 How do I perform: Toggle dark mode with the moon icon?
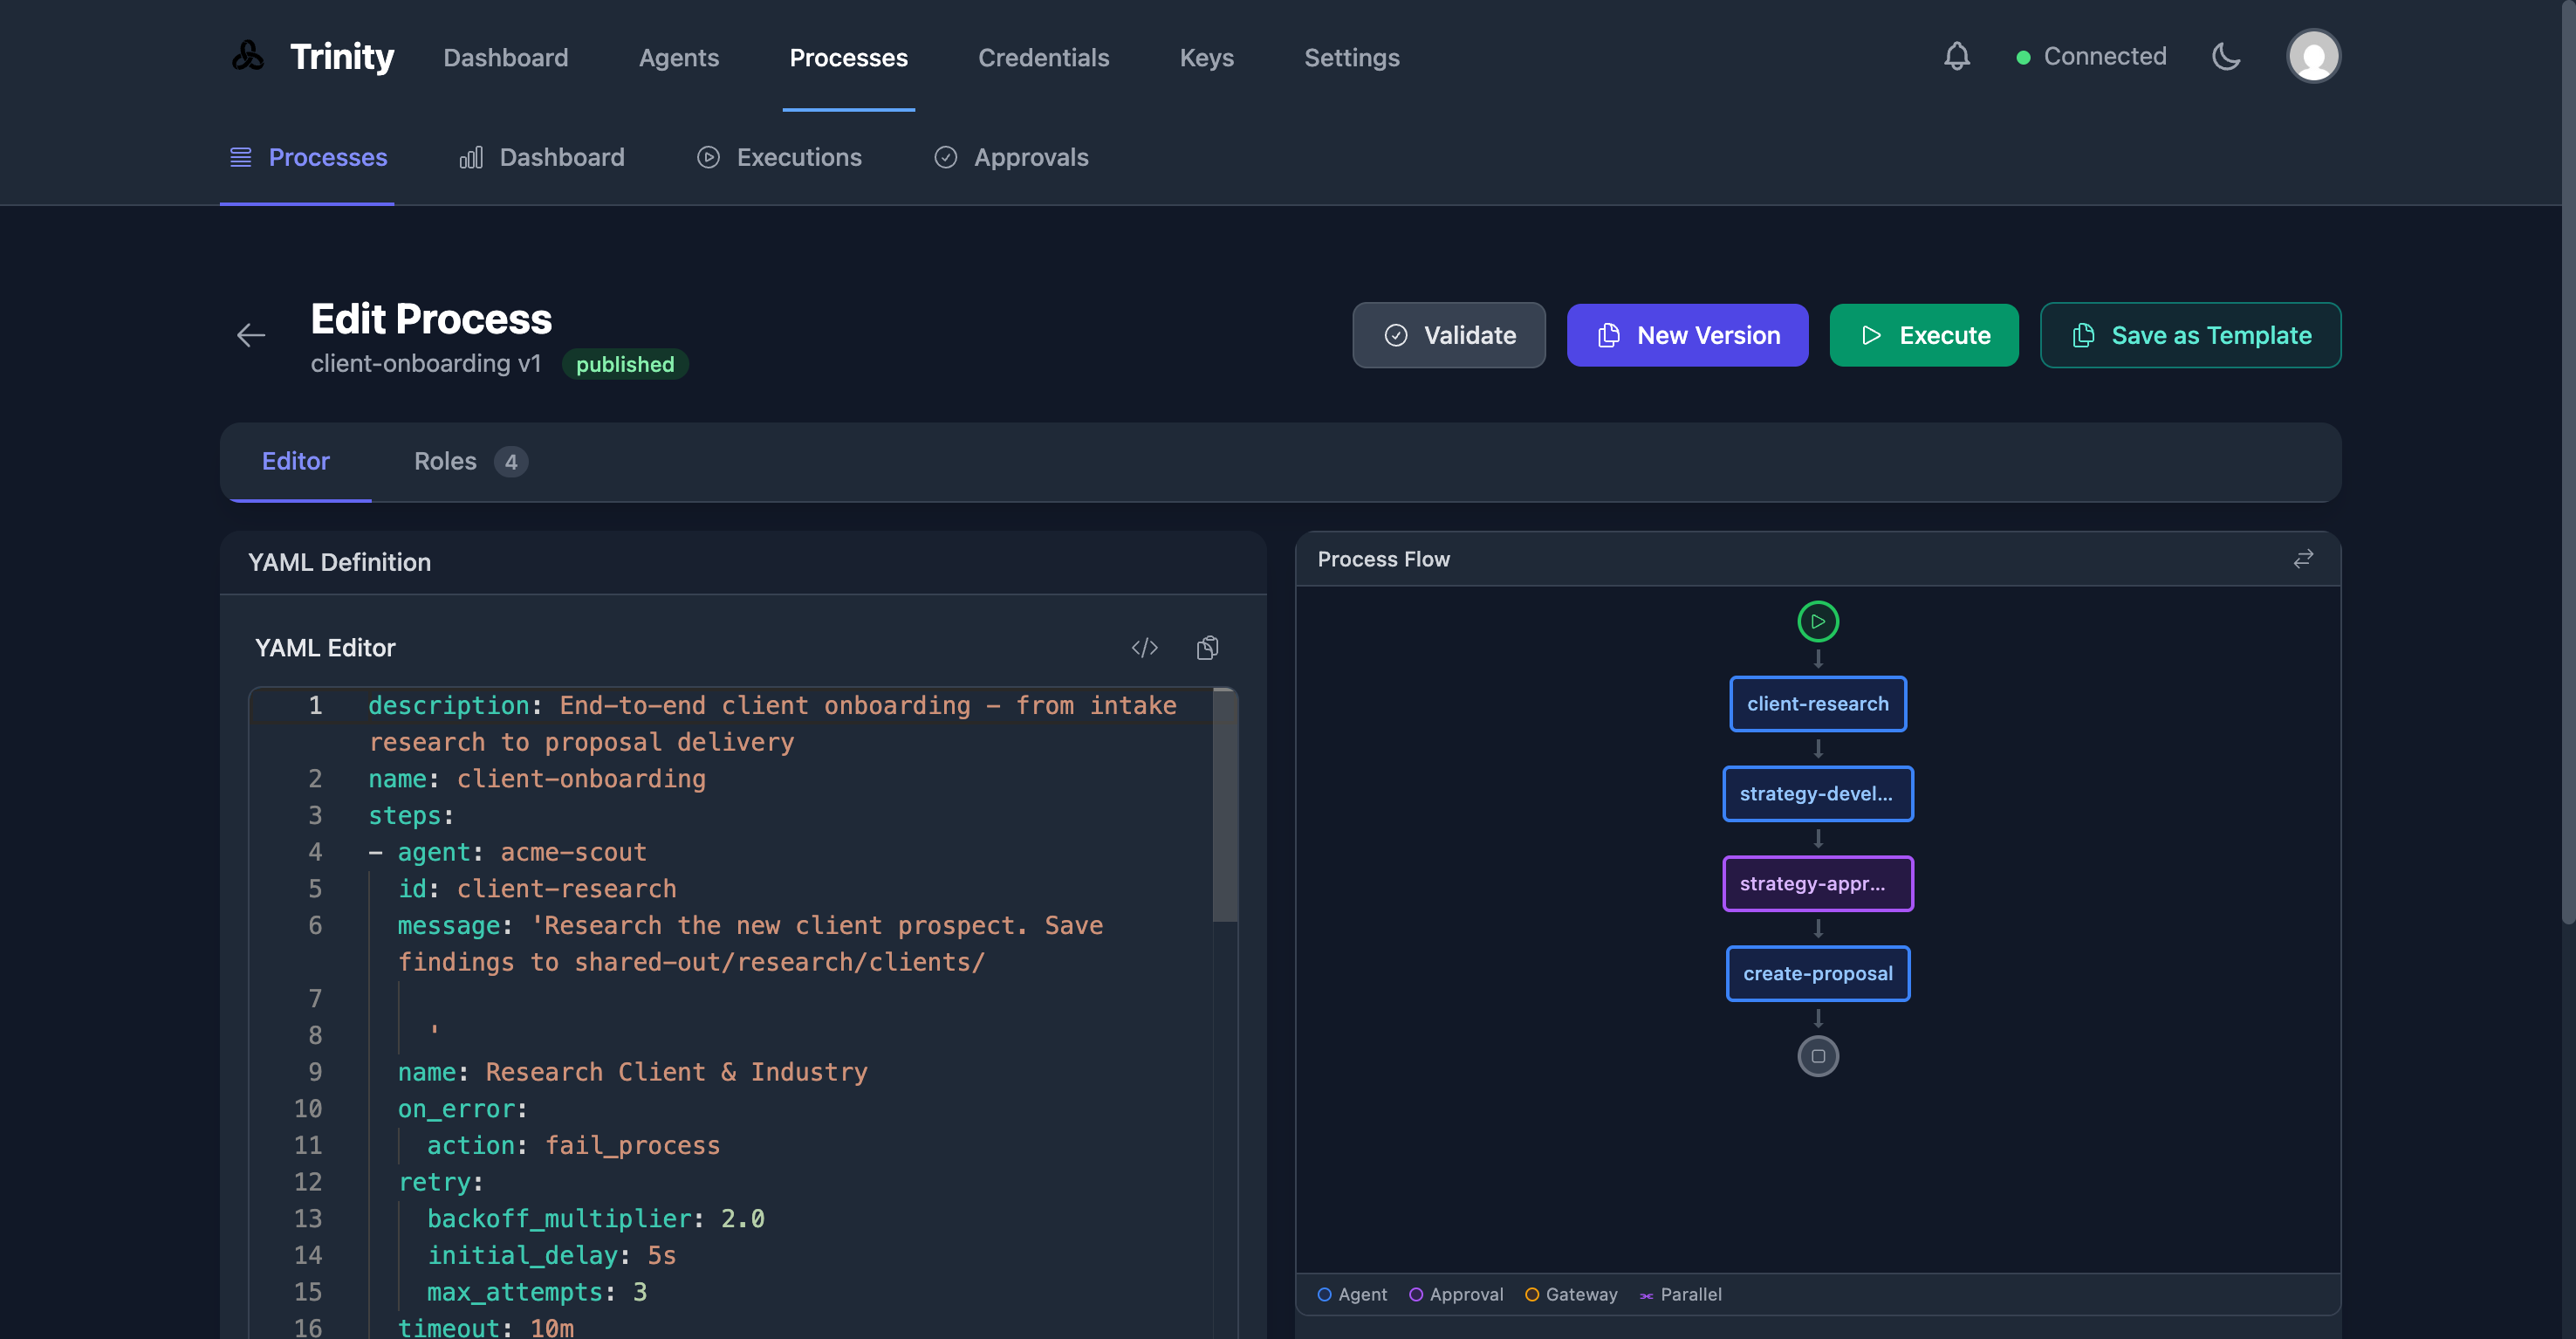coord(2226,56)
